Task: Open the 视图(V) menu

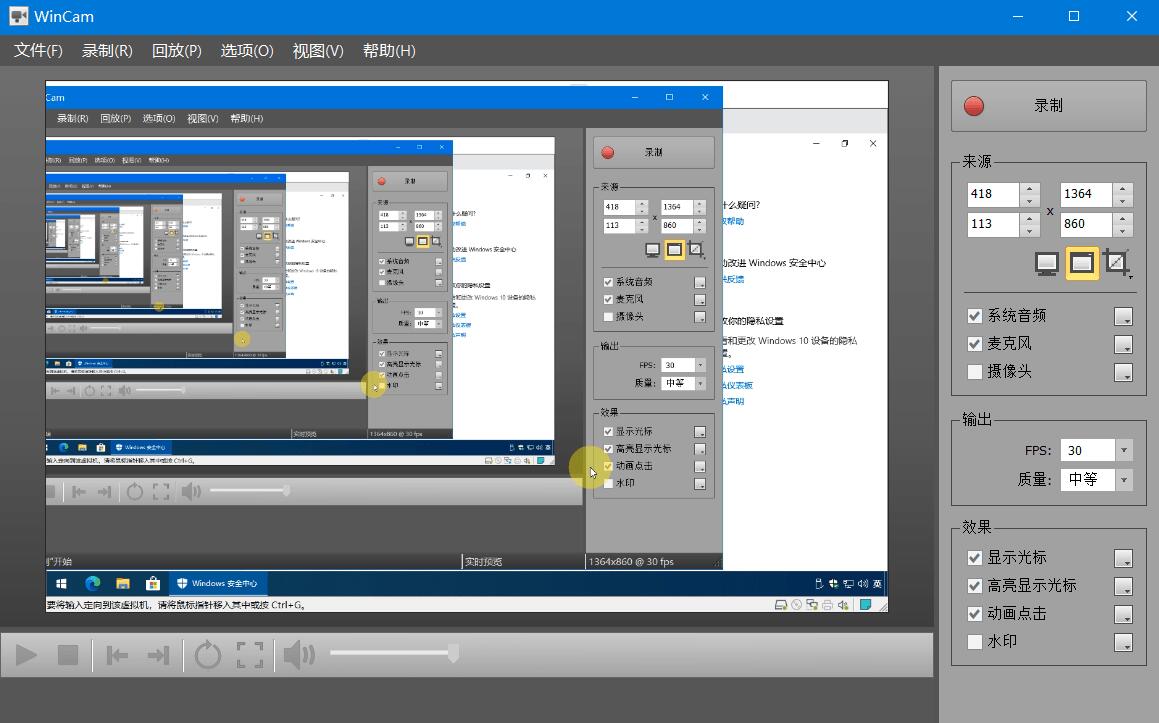Action: (318, 50)
